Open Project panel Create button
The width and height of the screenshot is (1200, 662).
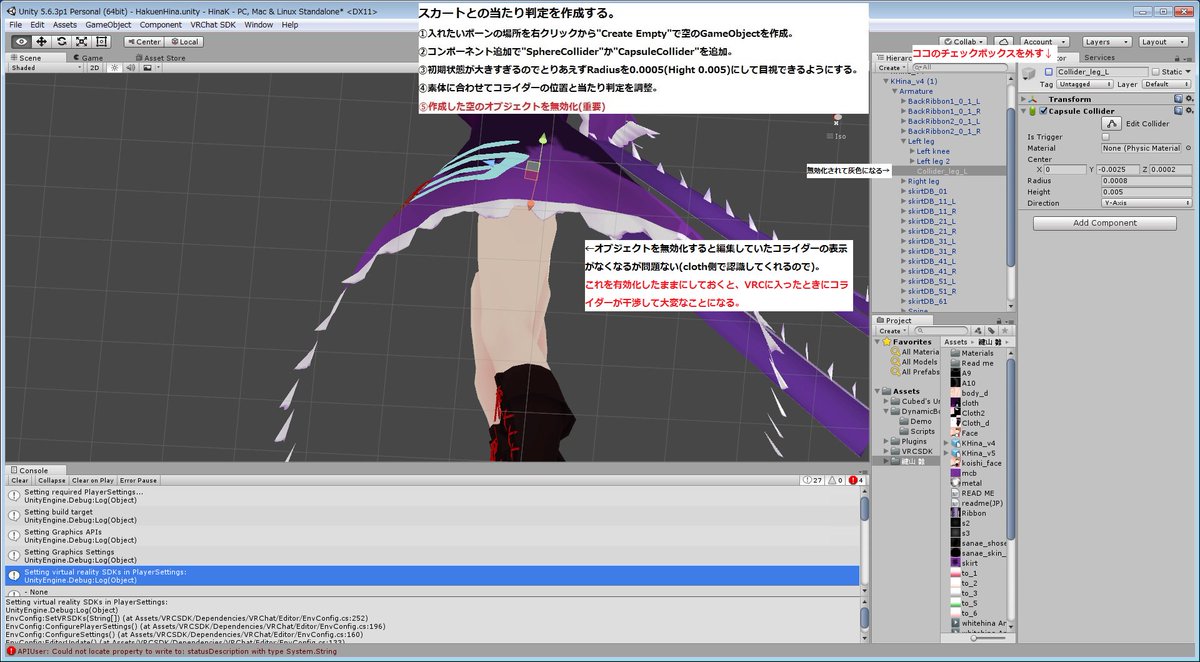[890, 331]
